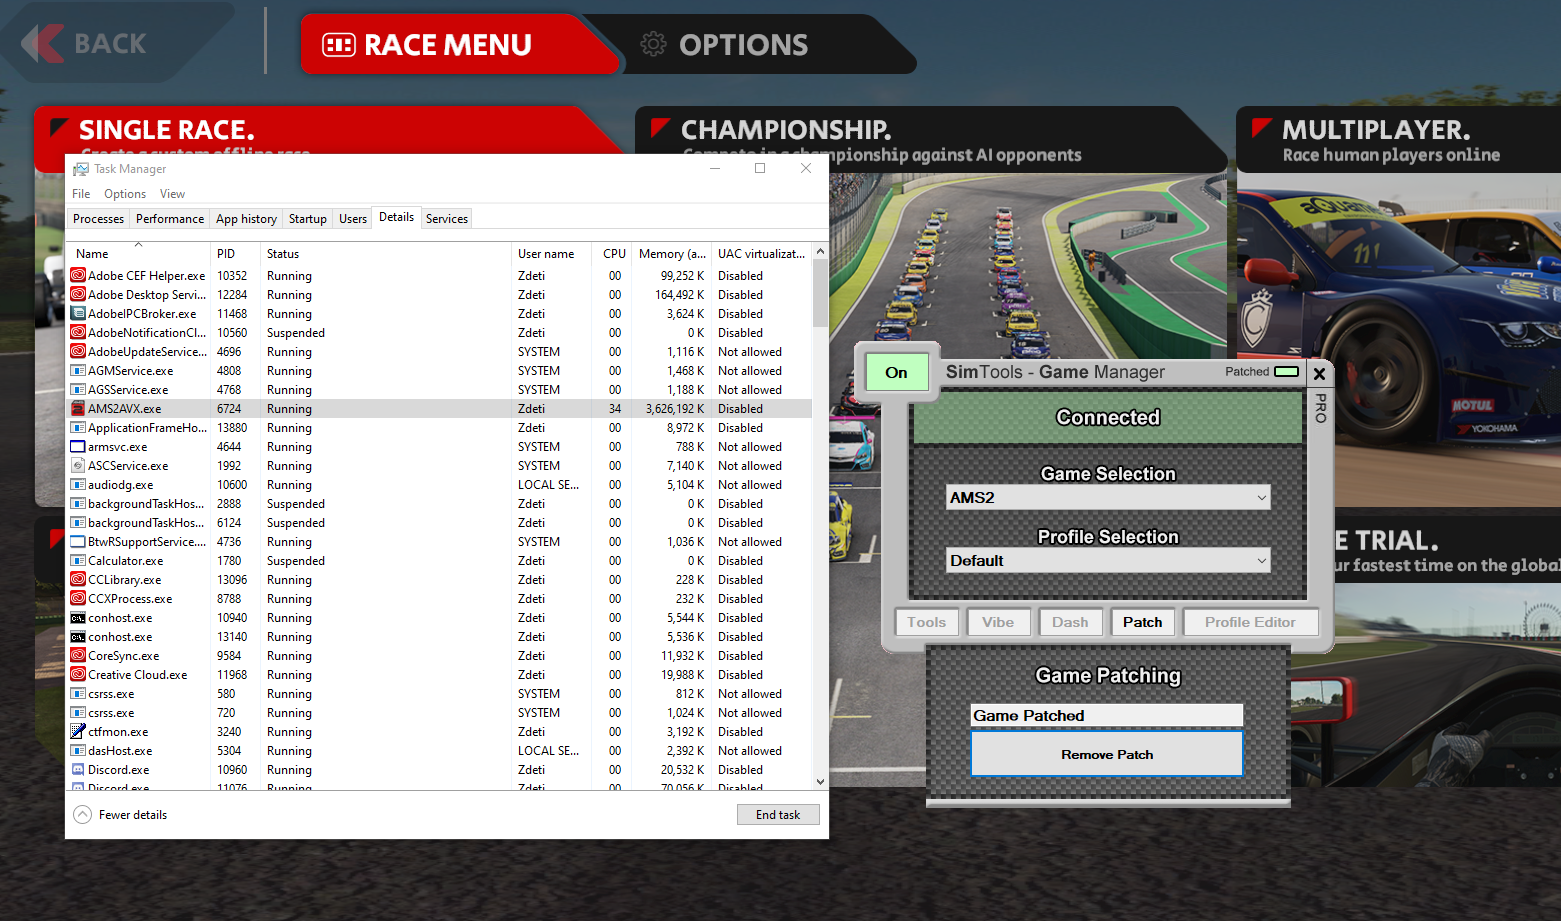The height and width of the screenshot is (921, 1561).
Task: Click the Back arrow icon
Action: 42,44
